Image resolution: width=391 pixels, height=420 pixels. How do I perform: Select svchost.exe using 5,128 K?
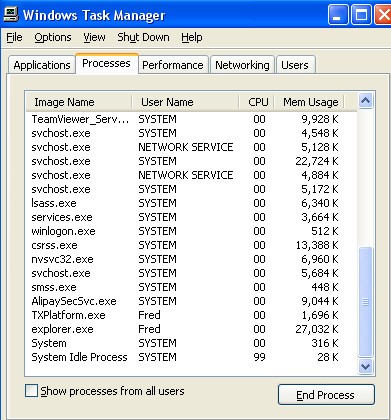pyautogui.click(x=191, y=147)
